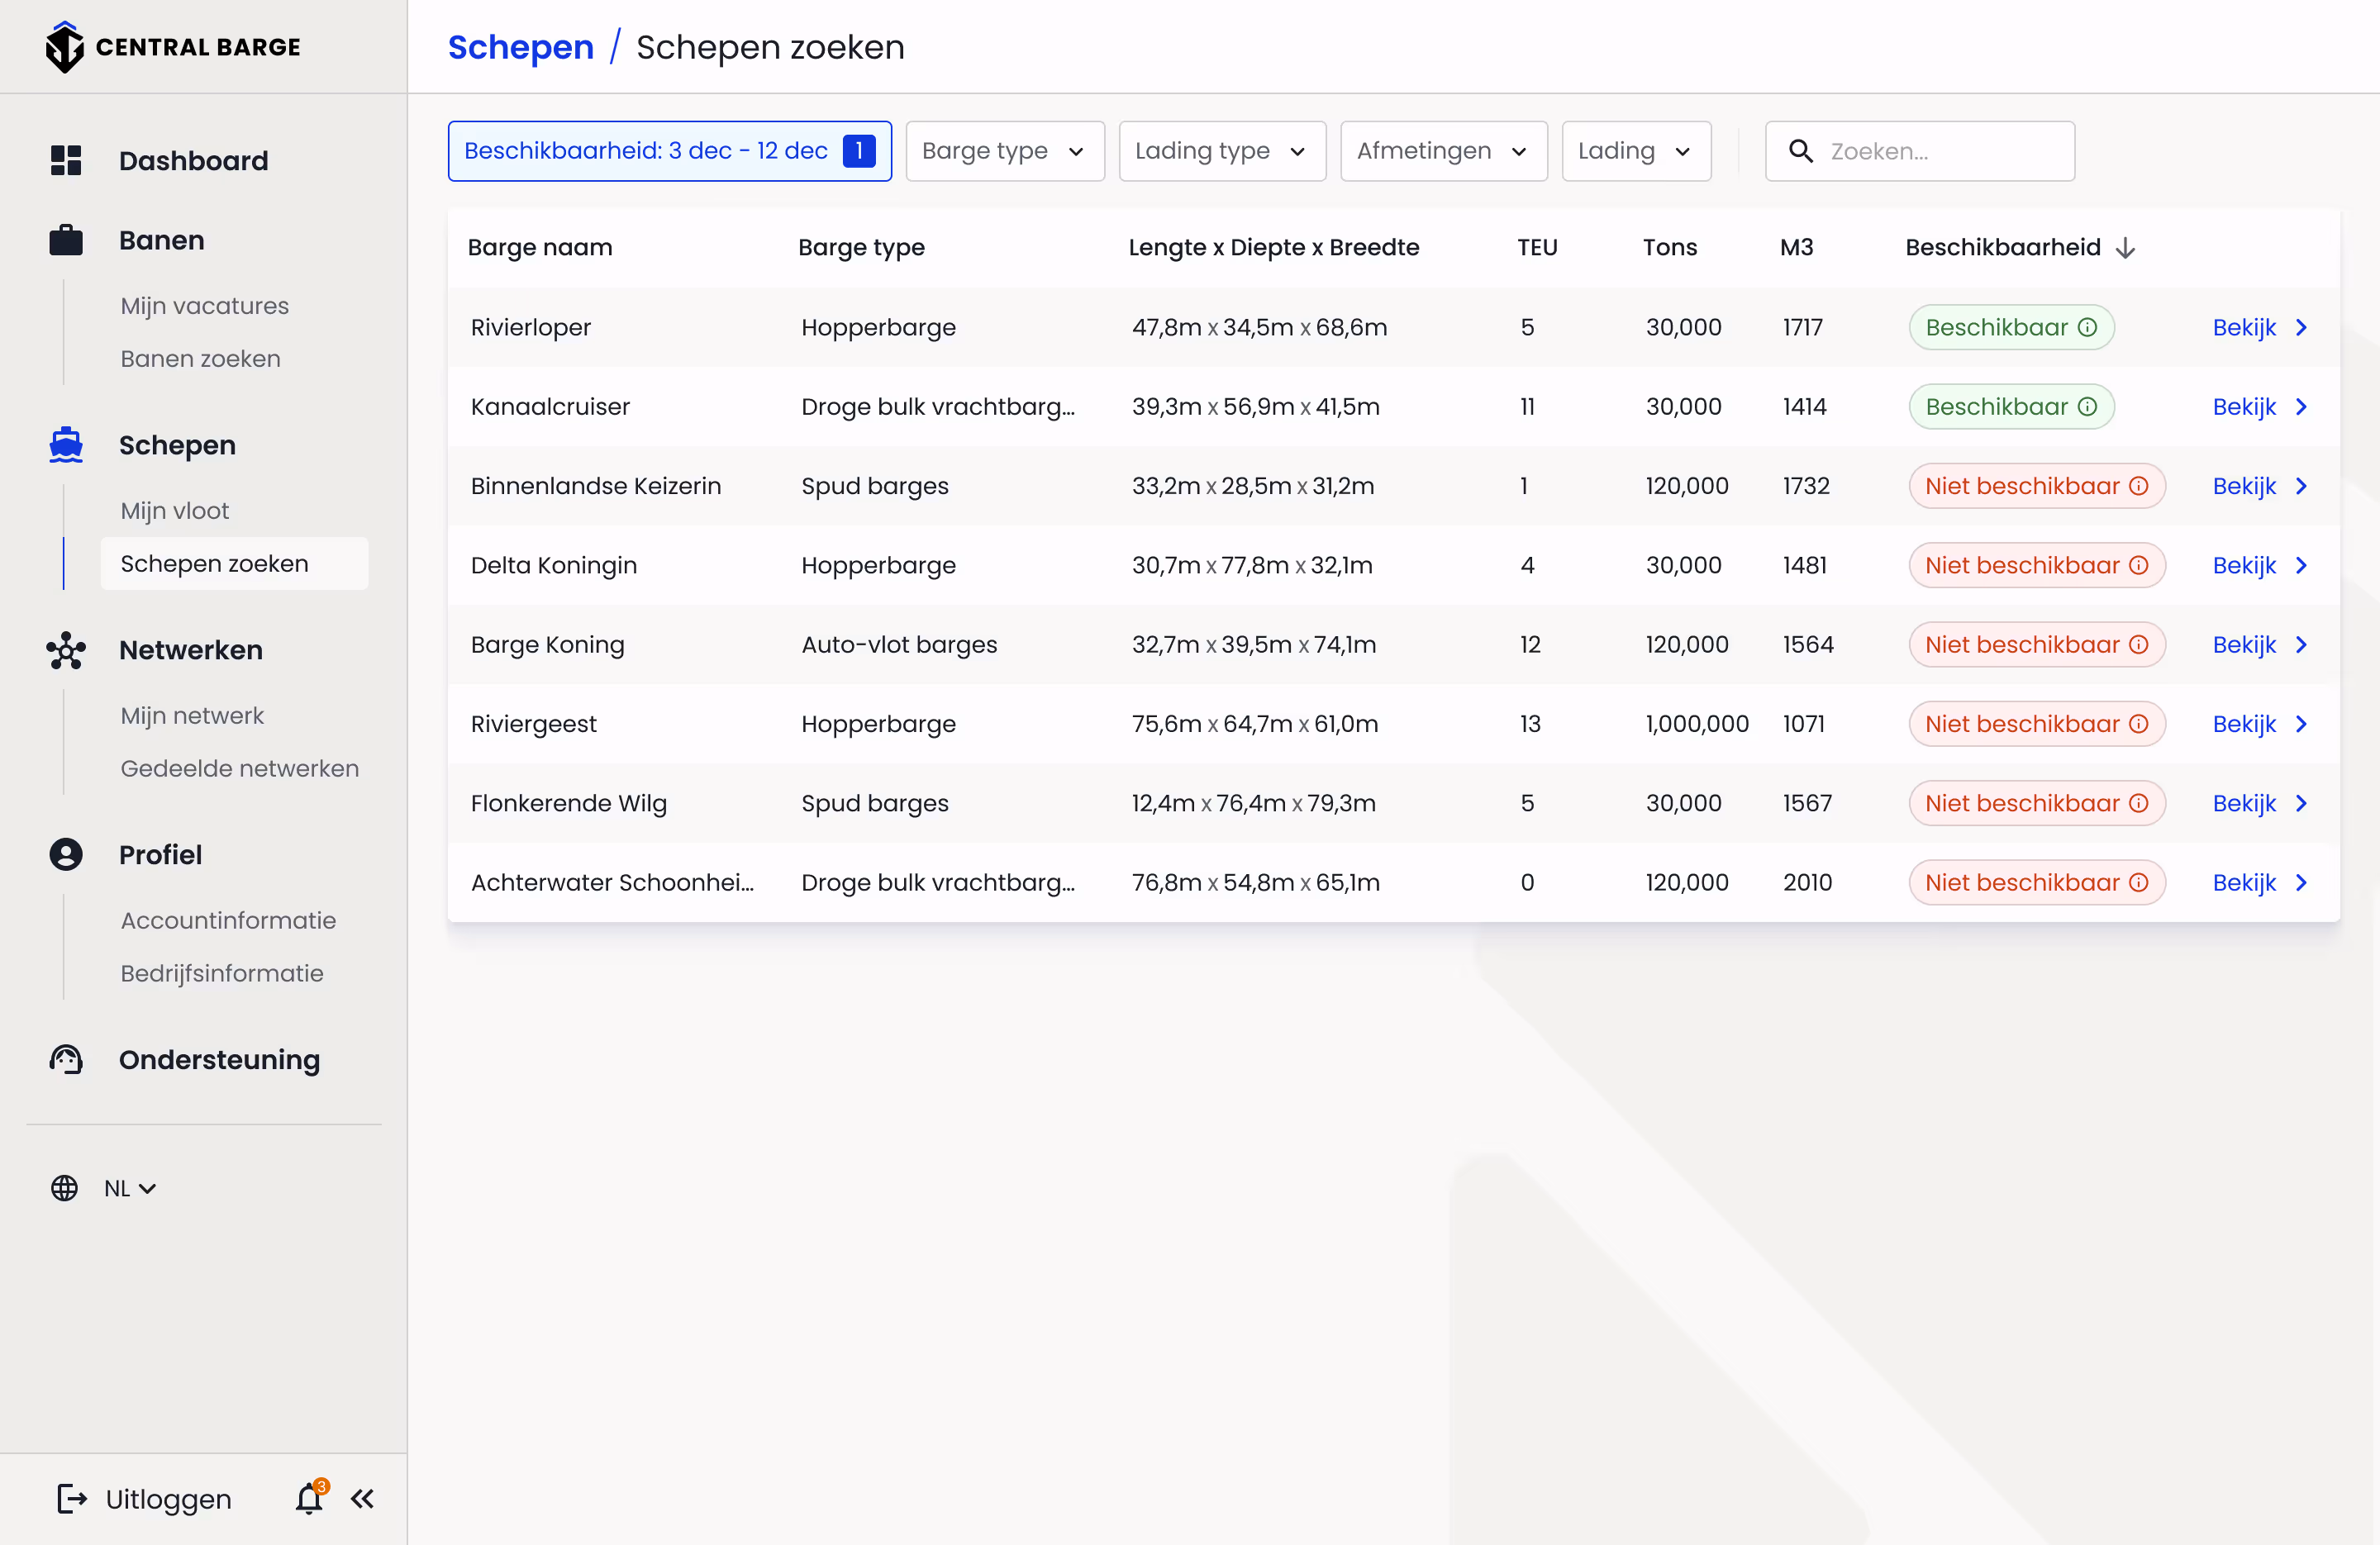Go to Mijn vacatures in sidebar
This screenshot has height=1545, width=2380.
[x=205, y=306]
